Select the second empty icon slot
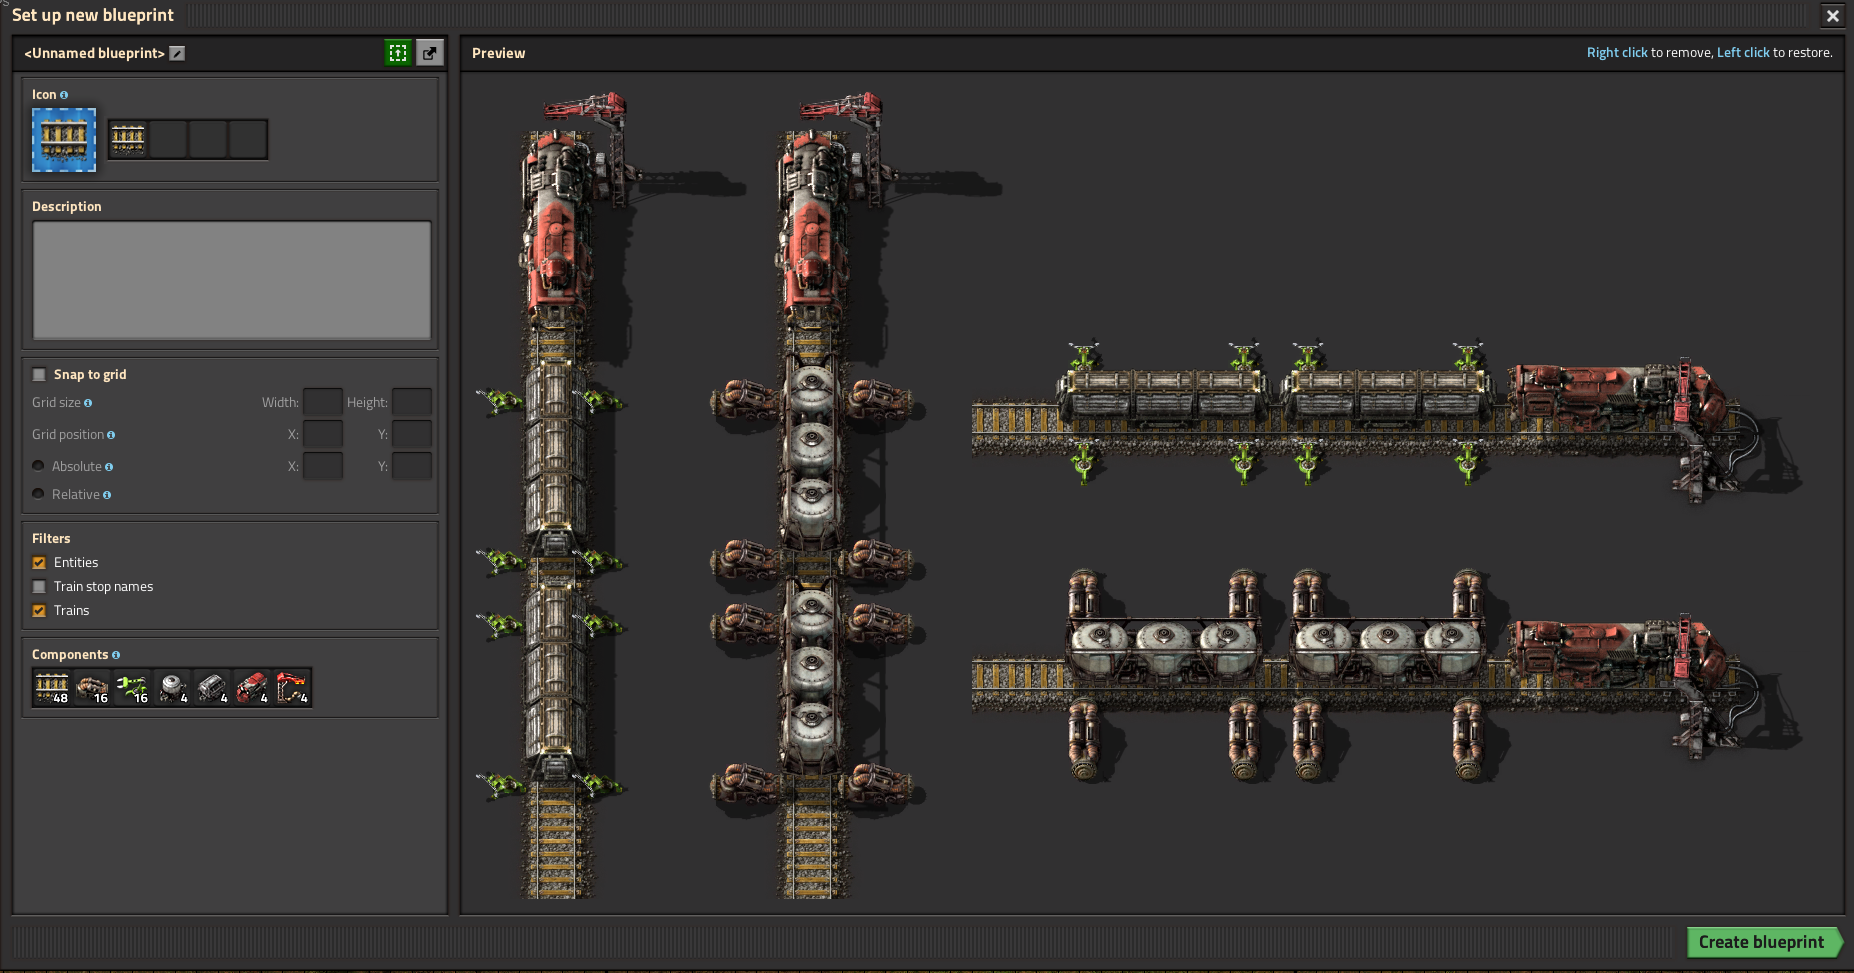 coord(168,139)
